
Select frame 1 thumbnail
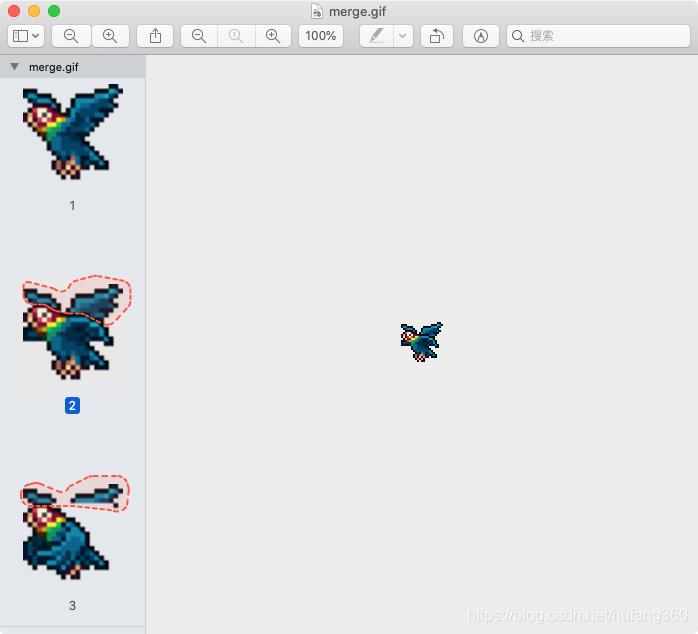(x=73, y=132)
